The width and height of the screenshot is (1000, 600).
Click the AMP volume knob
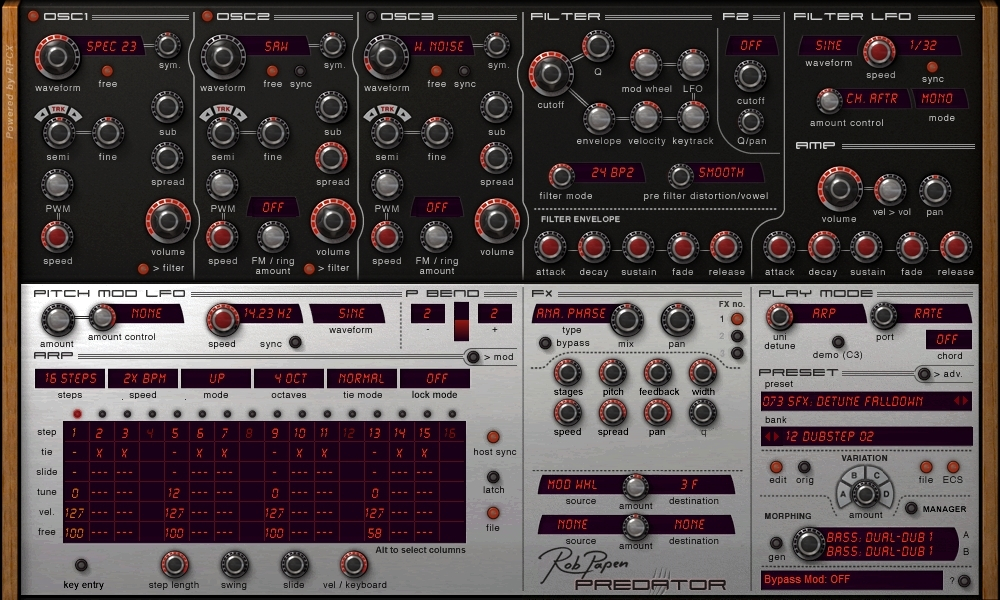point(839,188)
